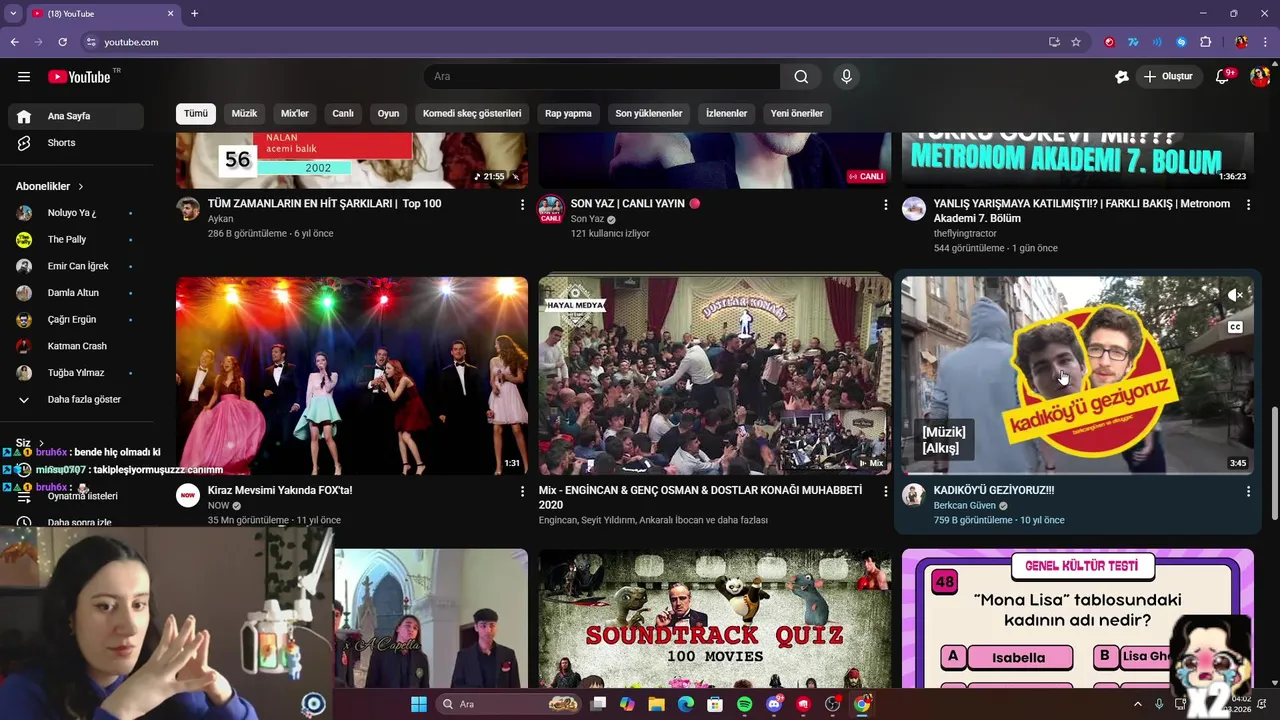Open the Chrome profile avatar

click(x=1241, y=42)
